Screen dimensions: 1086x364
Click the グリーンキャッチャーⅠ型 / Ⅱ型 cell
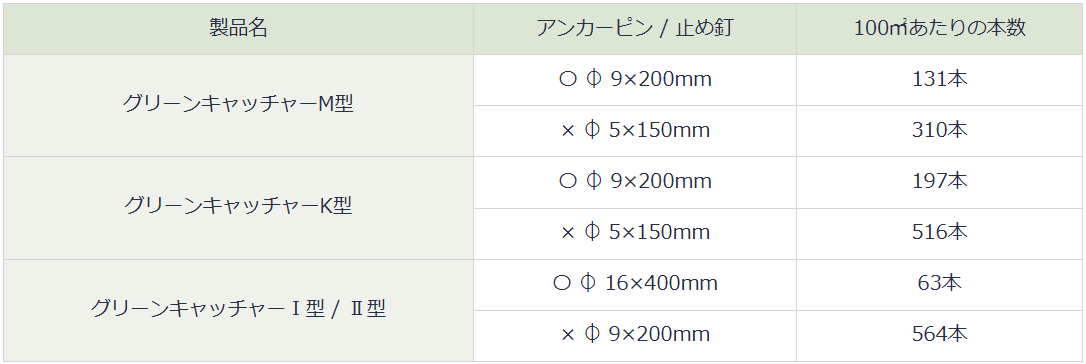(238, 310)
